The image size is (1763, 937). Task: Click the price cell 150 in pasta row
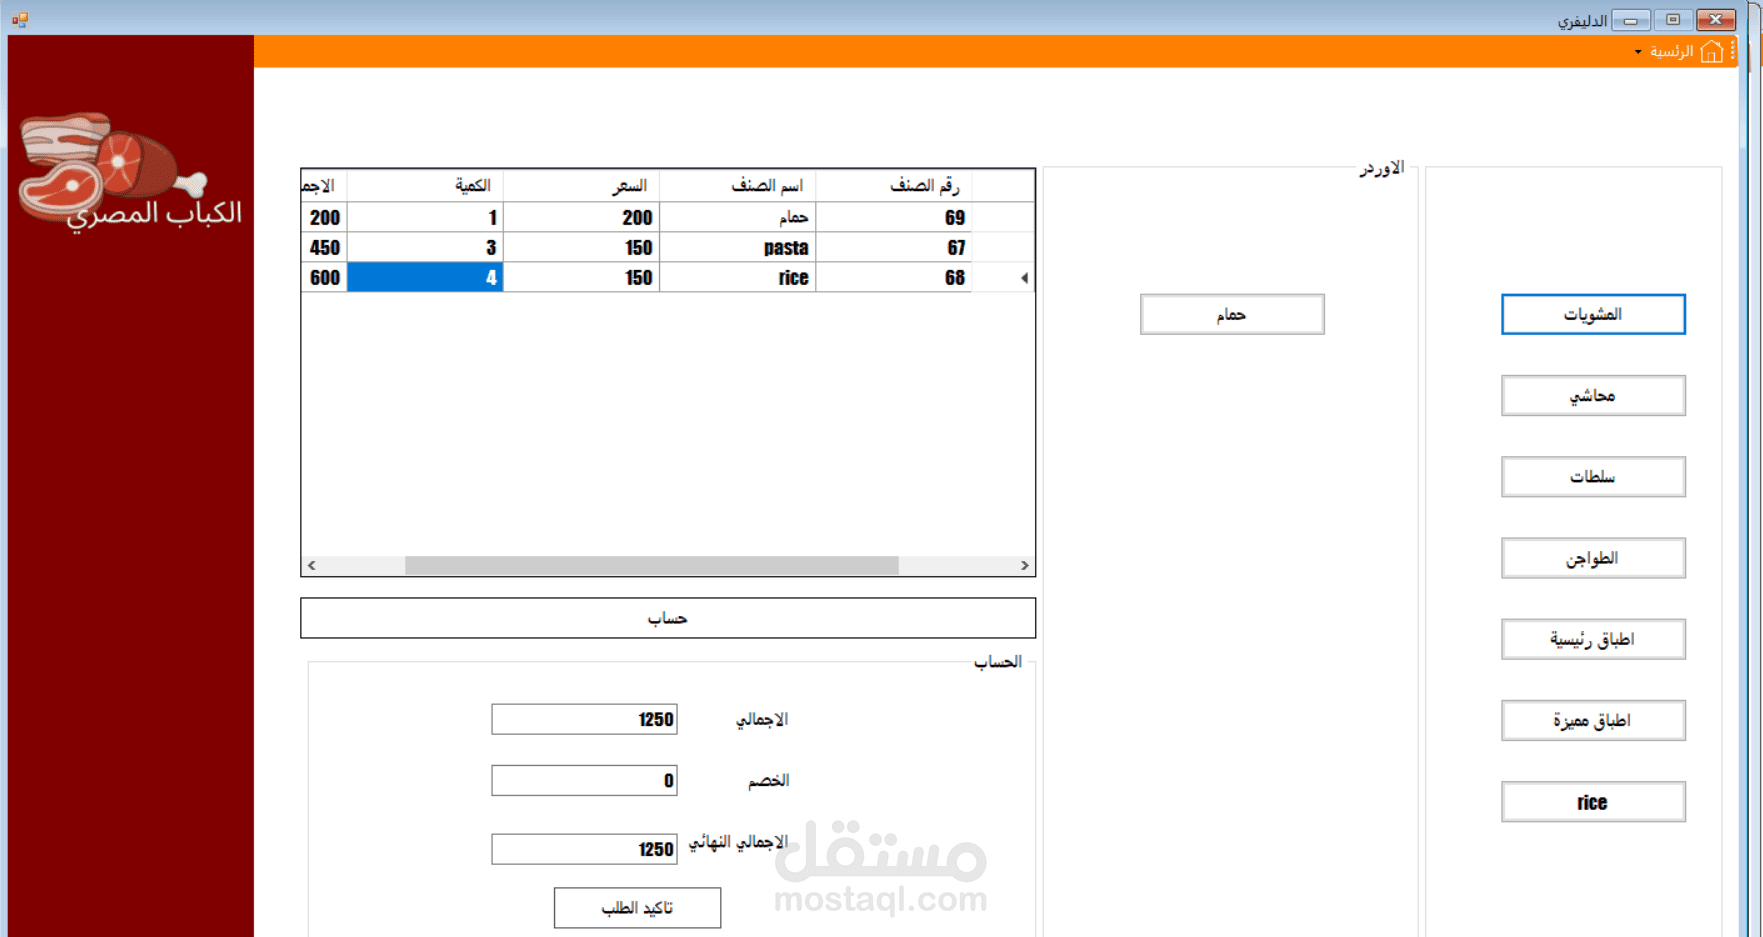(x=581, y=247)
